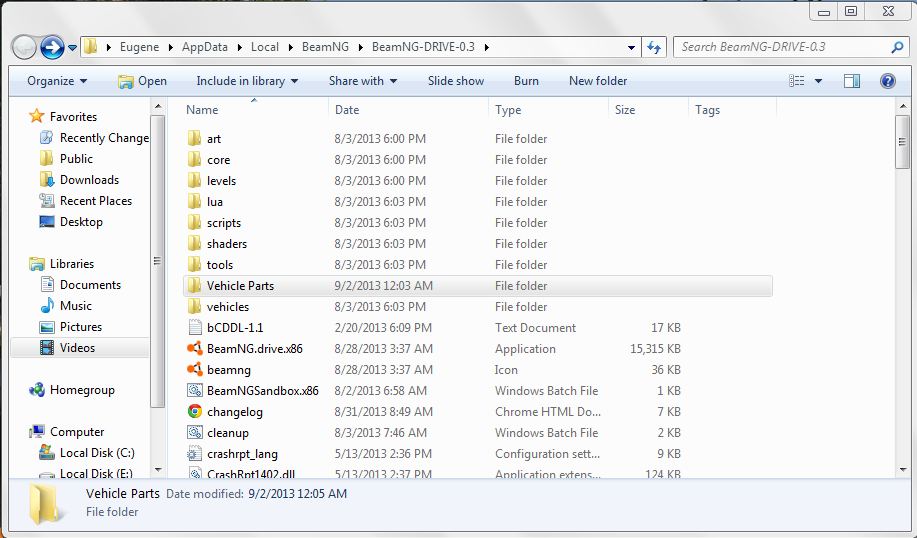This screenshot has width=917, height=538.
Task: Select Local in the address breadcrumb
Action: (x=265, y=47)
